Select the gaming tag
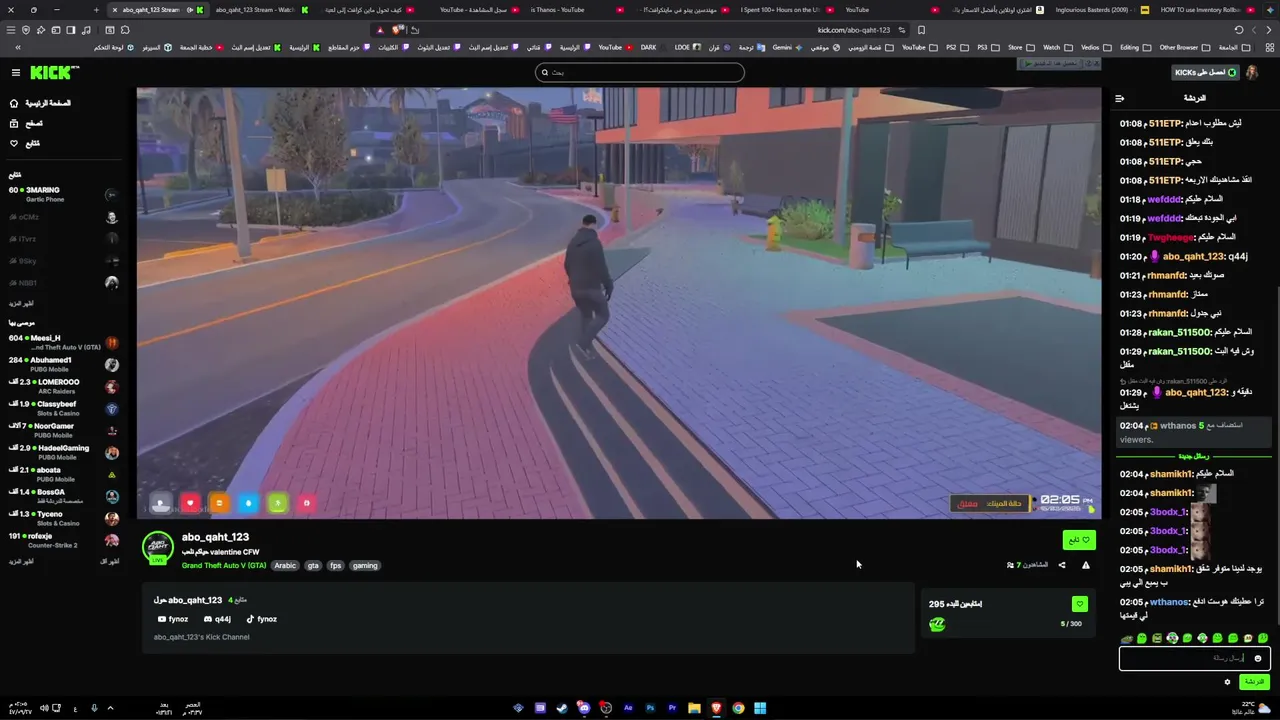Image resolution: width=1280 pixels, height=720 pixels. 365,565
